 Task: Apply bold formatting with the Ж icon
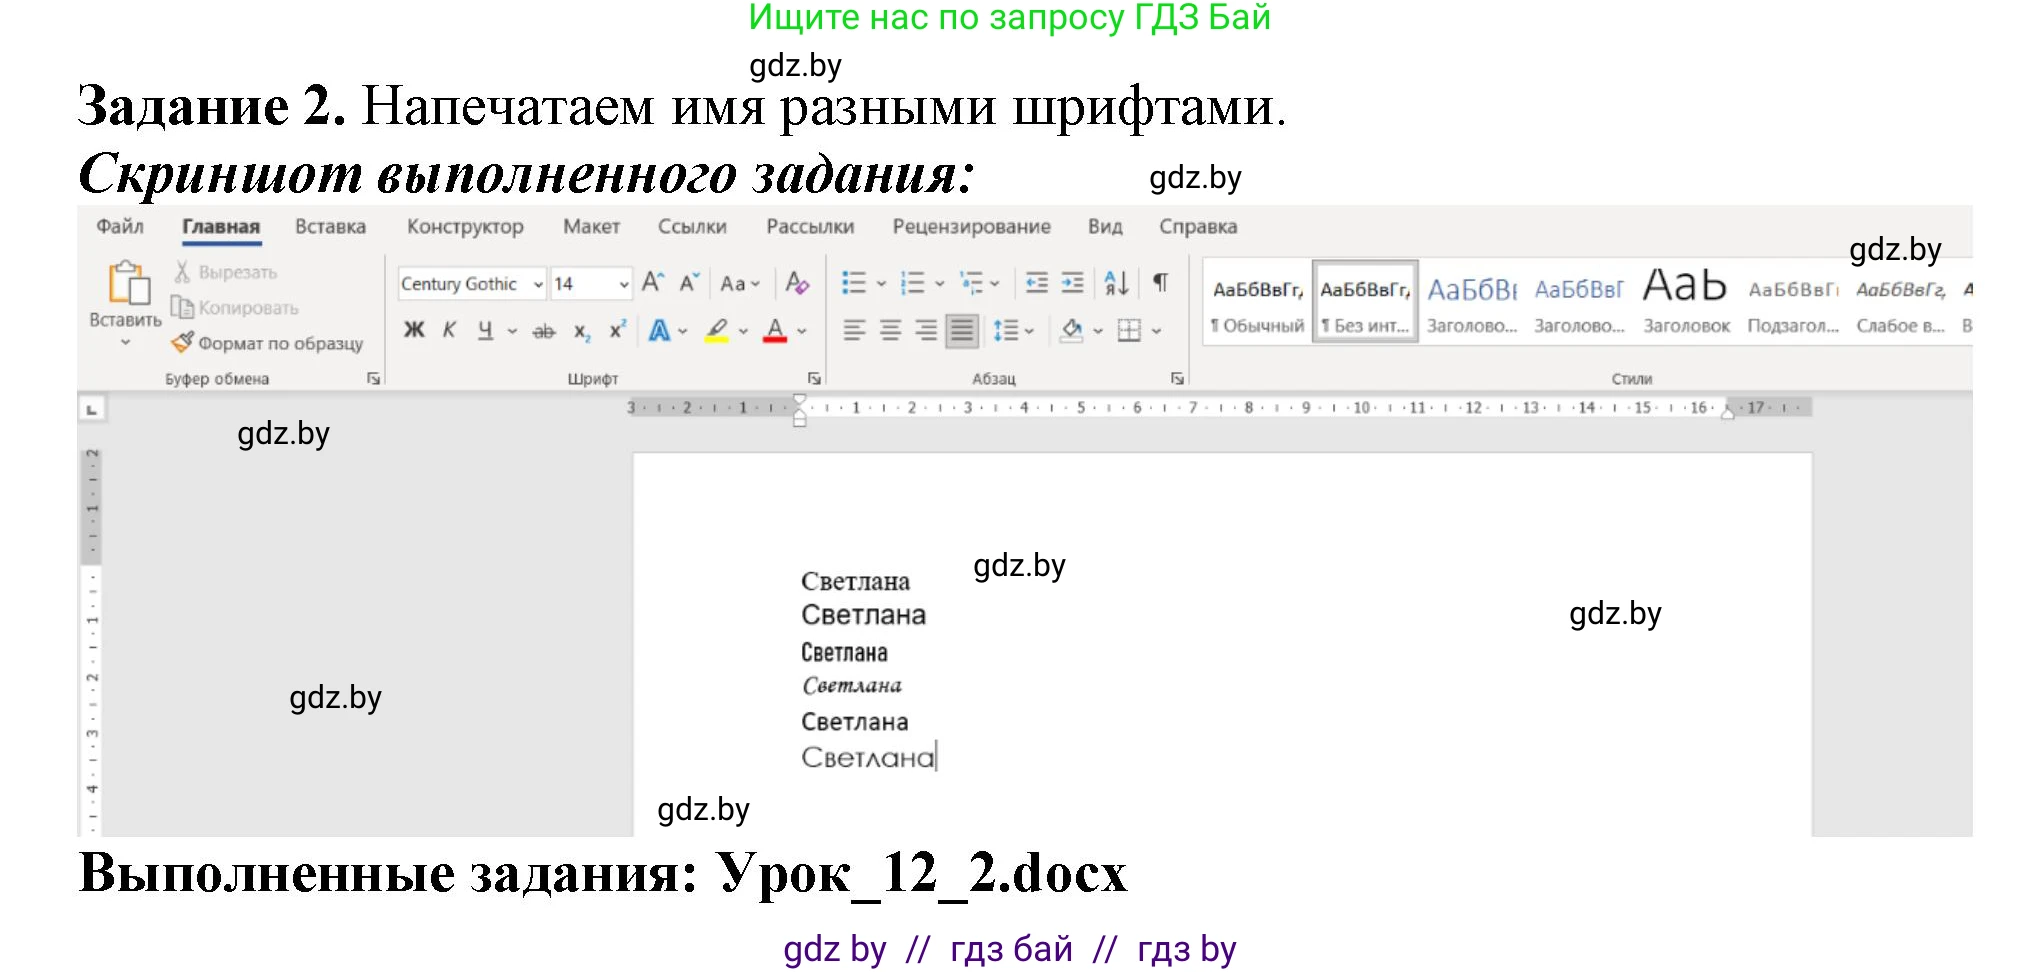click(x=414, y=330)
